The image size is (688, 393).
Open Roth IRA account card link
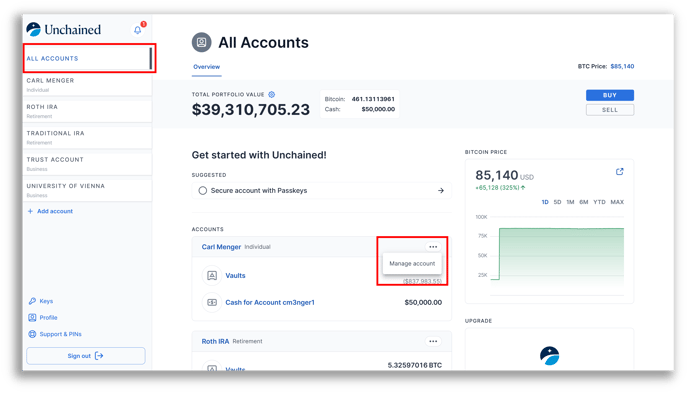[x=215, y=341]
